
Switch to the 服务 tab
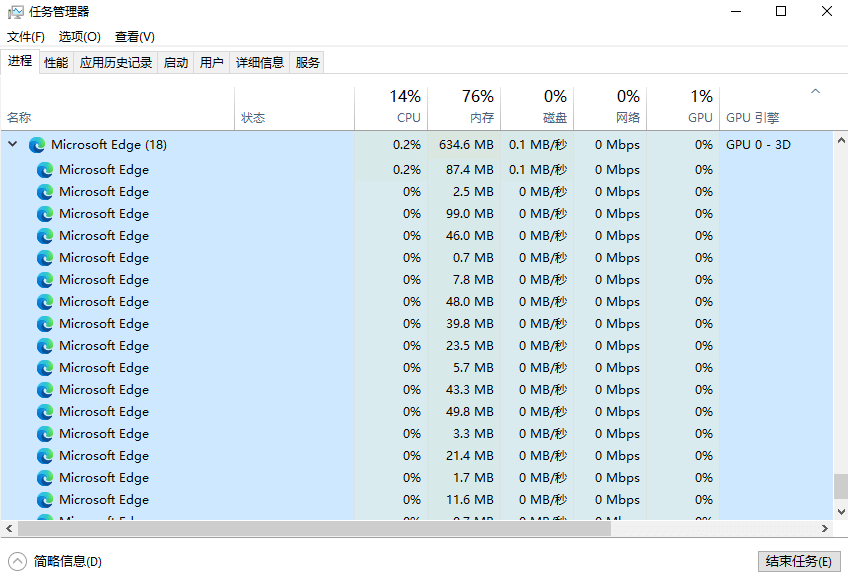tap(307, 61)
